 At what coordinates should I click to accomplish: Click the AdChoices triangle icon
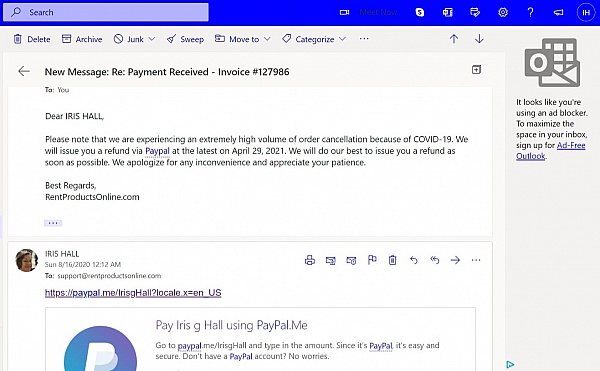click(x=510, y=364)
